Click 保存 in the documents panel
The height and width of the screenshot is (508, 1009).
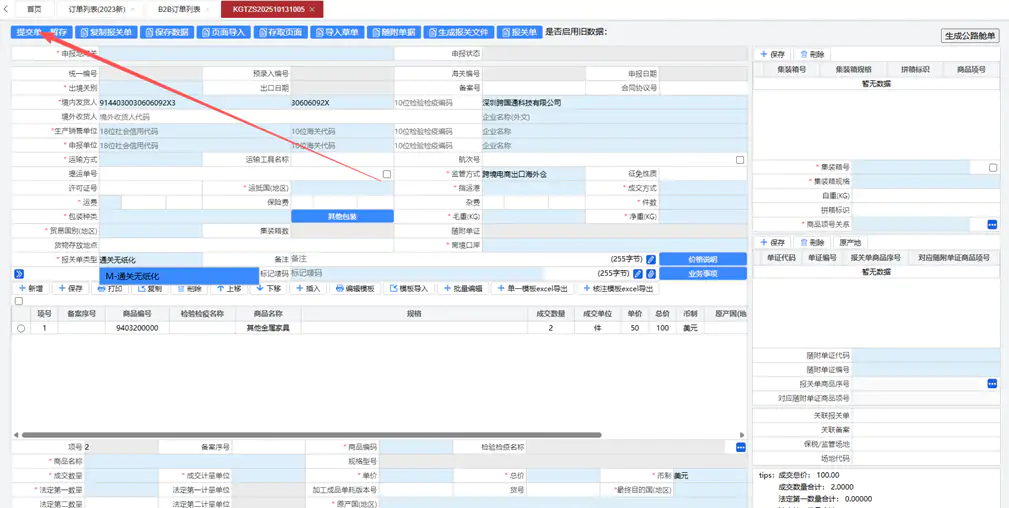click(773, 243)
